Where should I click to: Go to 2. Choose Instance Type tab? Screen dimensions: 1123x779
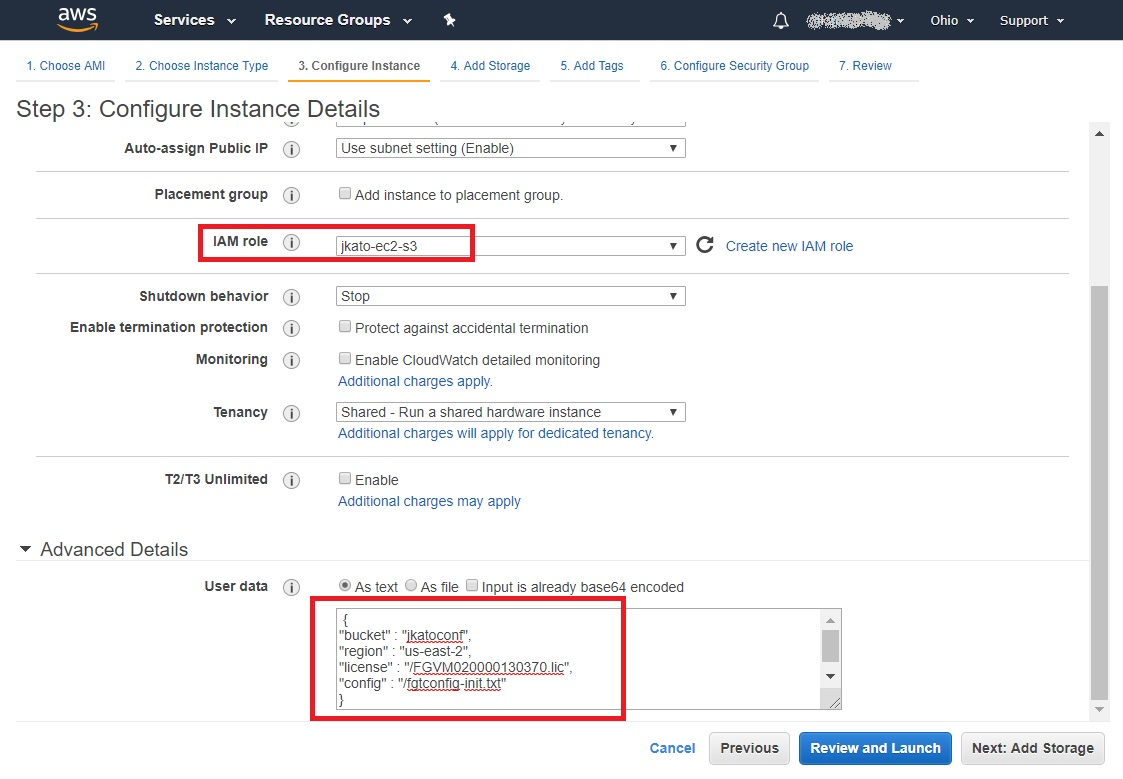pyautogui.click(x=201, y=66)
